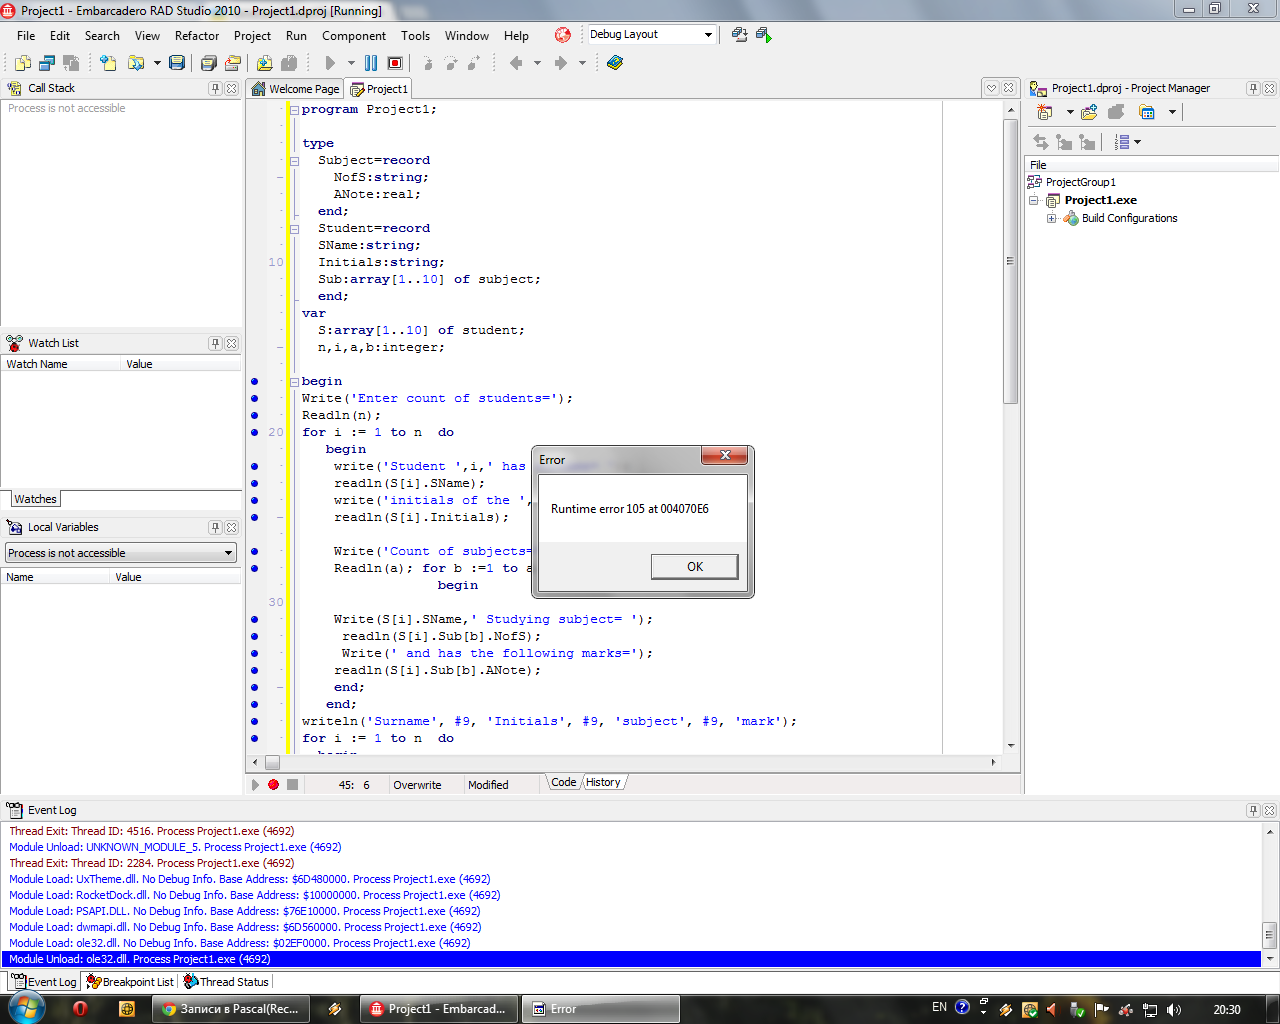Screen dimensions: 1280x1024
Task: Toggle breakpoint dot at the Readln(n) line
Action: (255, 415)
